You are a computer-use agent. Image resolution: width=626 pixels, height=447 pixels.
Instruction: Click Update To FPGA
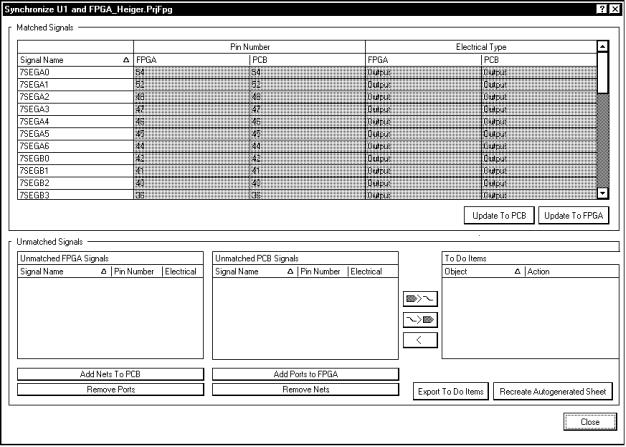[573, 216]
